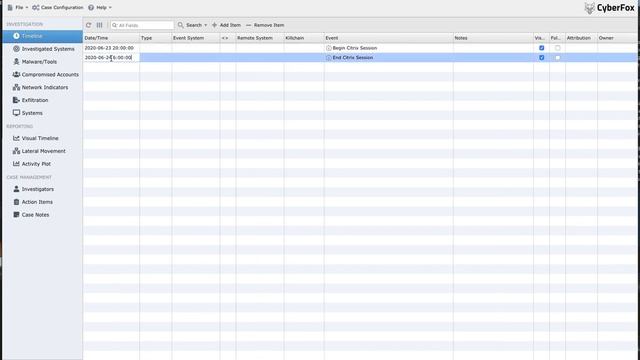Image resolution: width=640 pixels, height=360 pixels.
Task: Click the Systems monitor icon
Action: (x=16, y=113)
